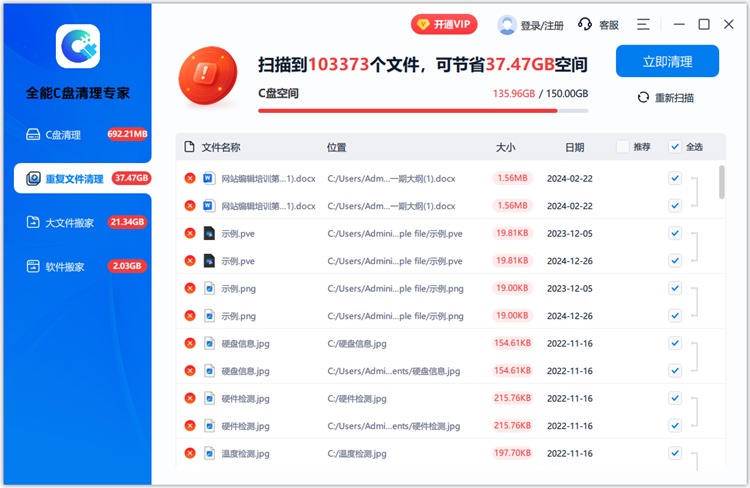Viewport: 750px width, 488px height.
Task: Click the C盘清理 drive icon
Action: tap(33, 134)
